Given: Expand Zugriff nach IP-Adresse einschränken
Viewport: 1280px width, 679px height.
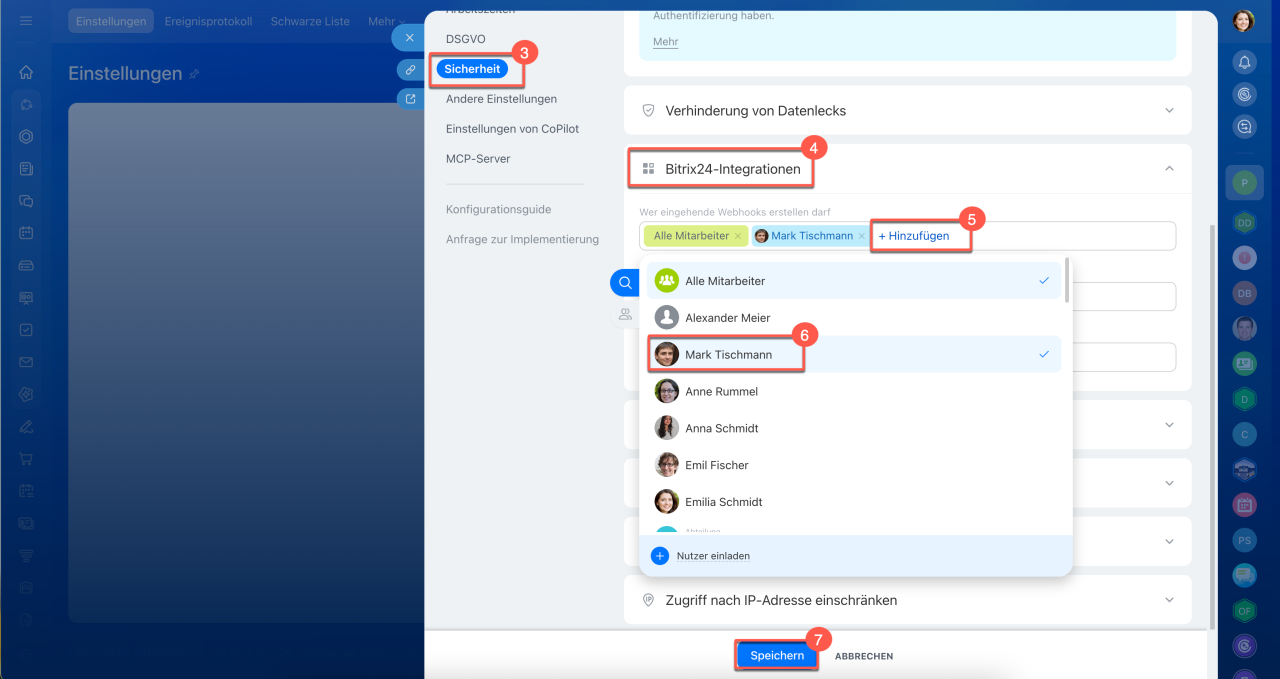Looking at the screenshot, I should coord(908,600).
